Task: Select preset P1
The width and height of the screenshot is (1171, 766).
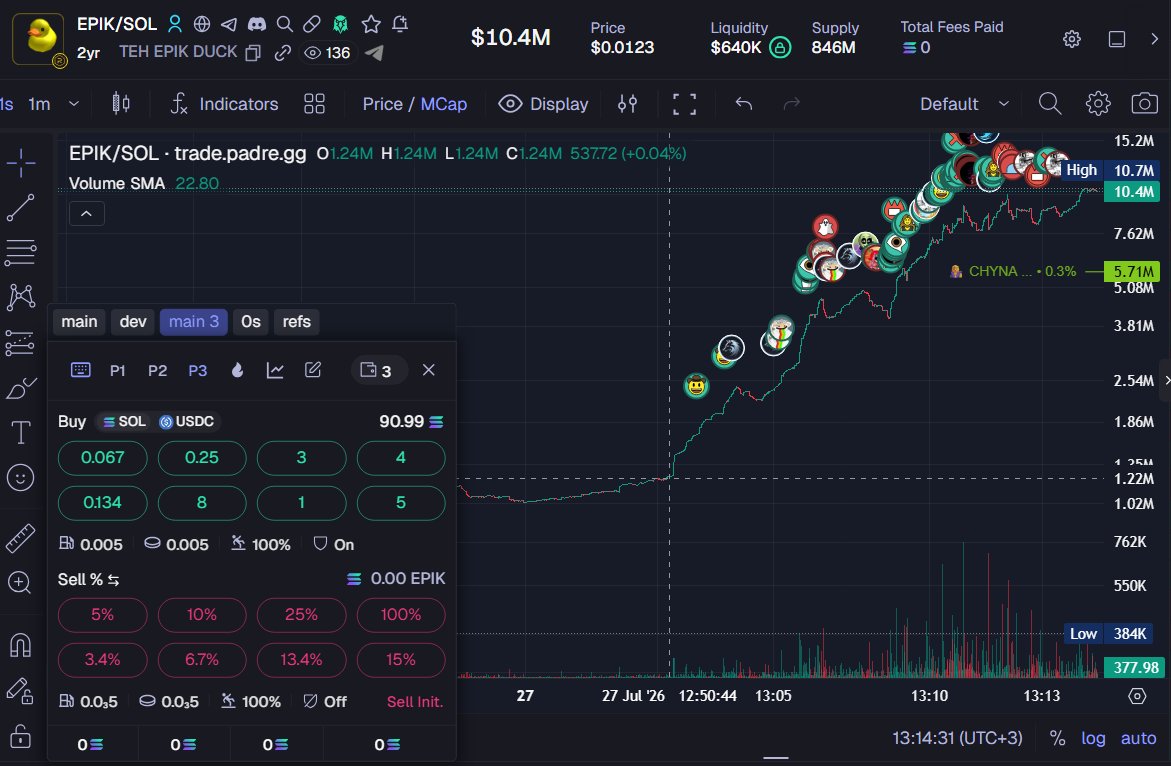Action: point(117,371)
